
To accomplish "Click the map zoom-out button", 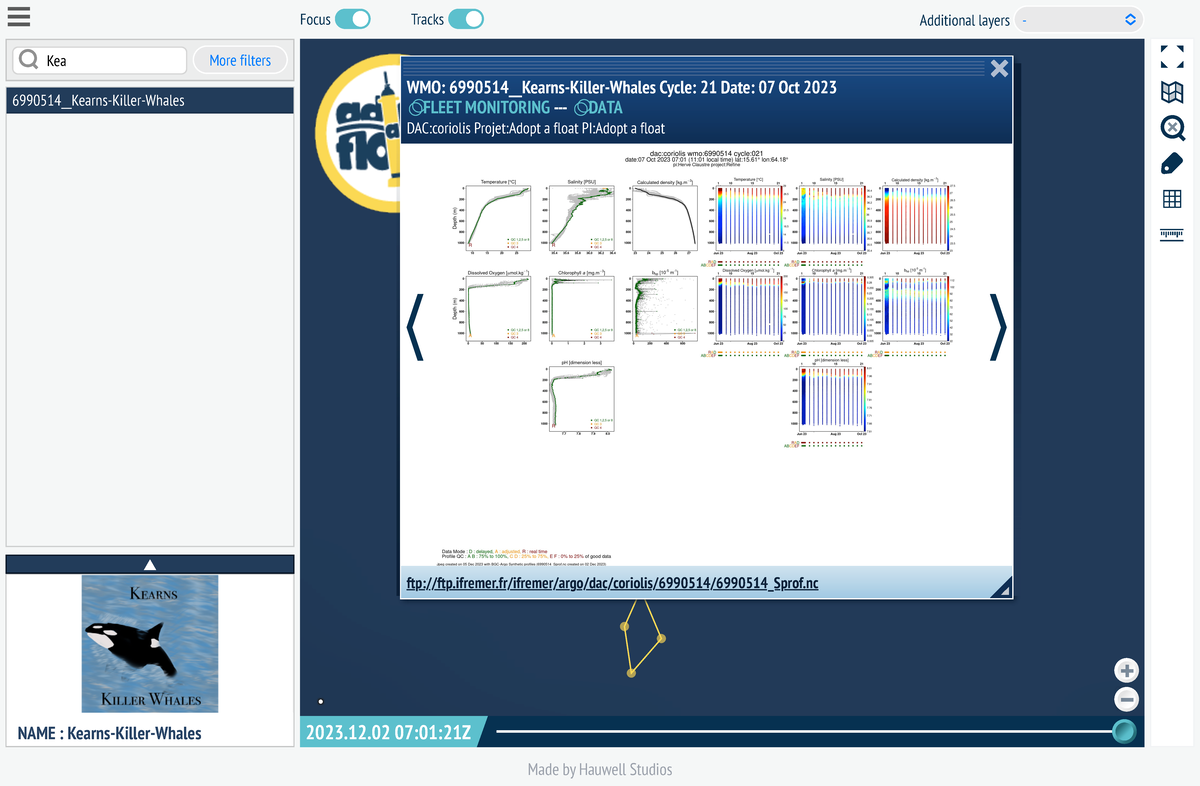I will click(1126, 699).
